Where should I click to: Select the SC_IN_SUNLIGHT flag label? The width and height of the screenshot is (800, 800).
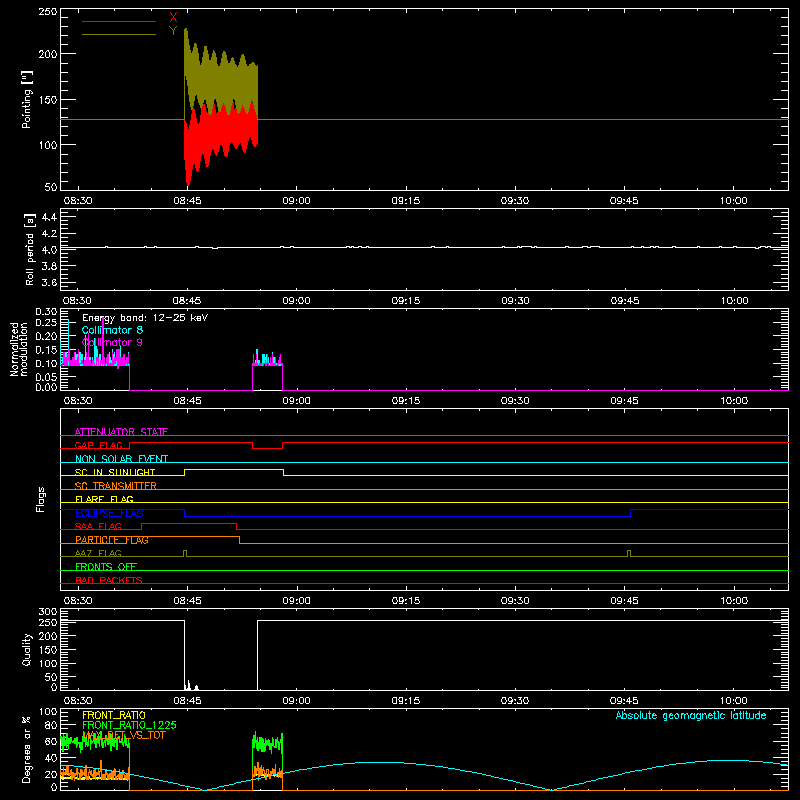point(115,472)
